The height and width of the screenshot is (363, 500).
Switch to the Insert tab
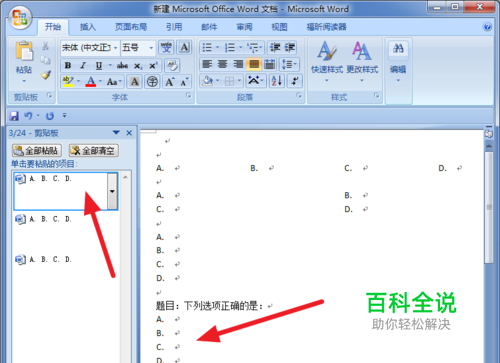88,27
